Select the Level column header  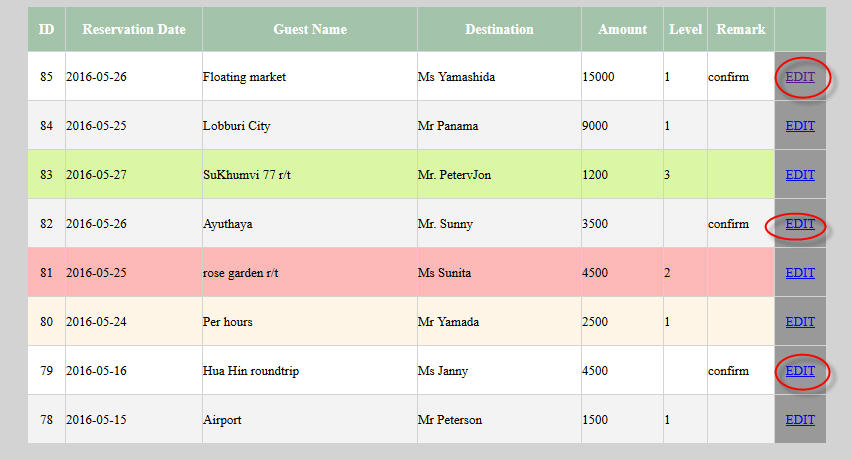(x=685, y=29)
